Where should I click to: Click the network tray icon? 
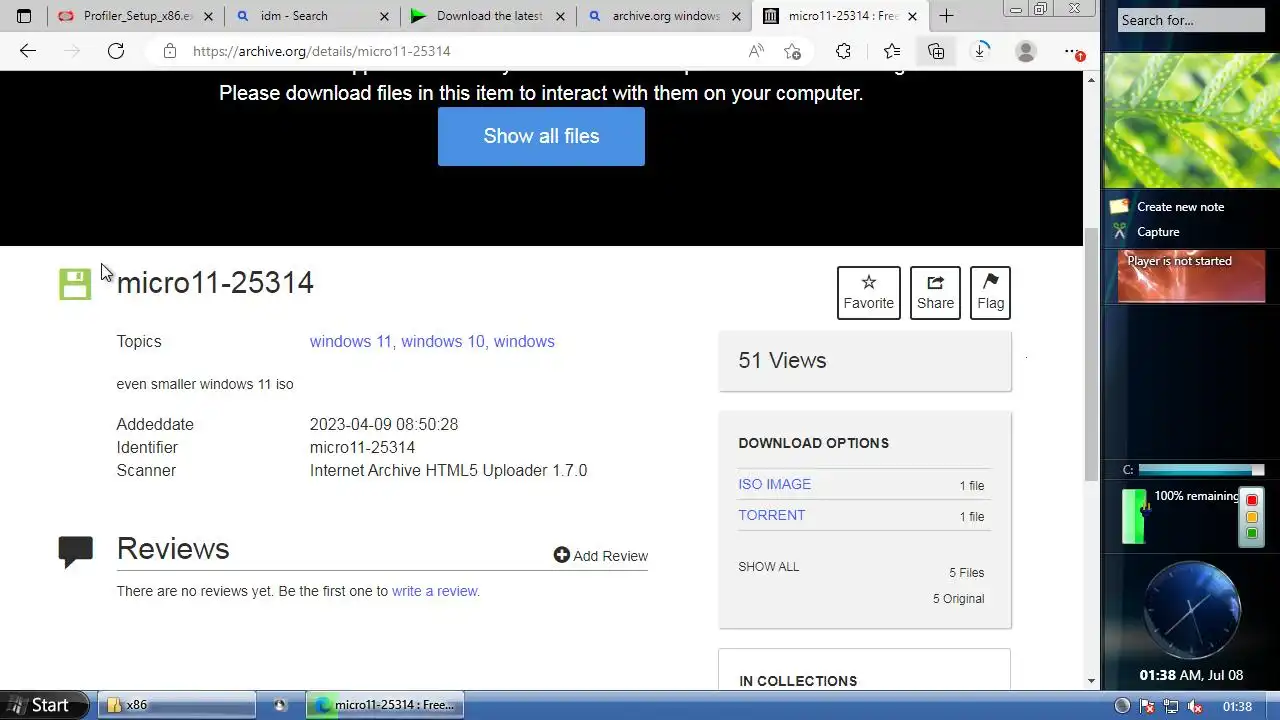tap(1171, 706)
